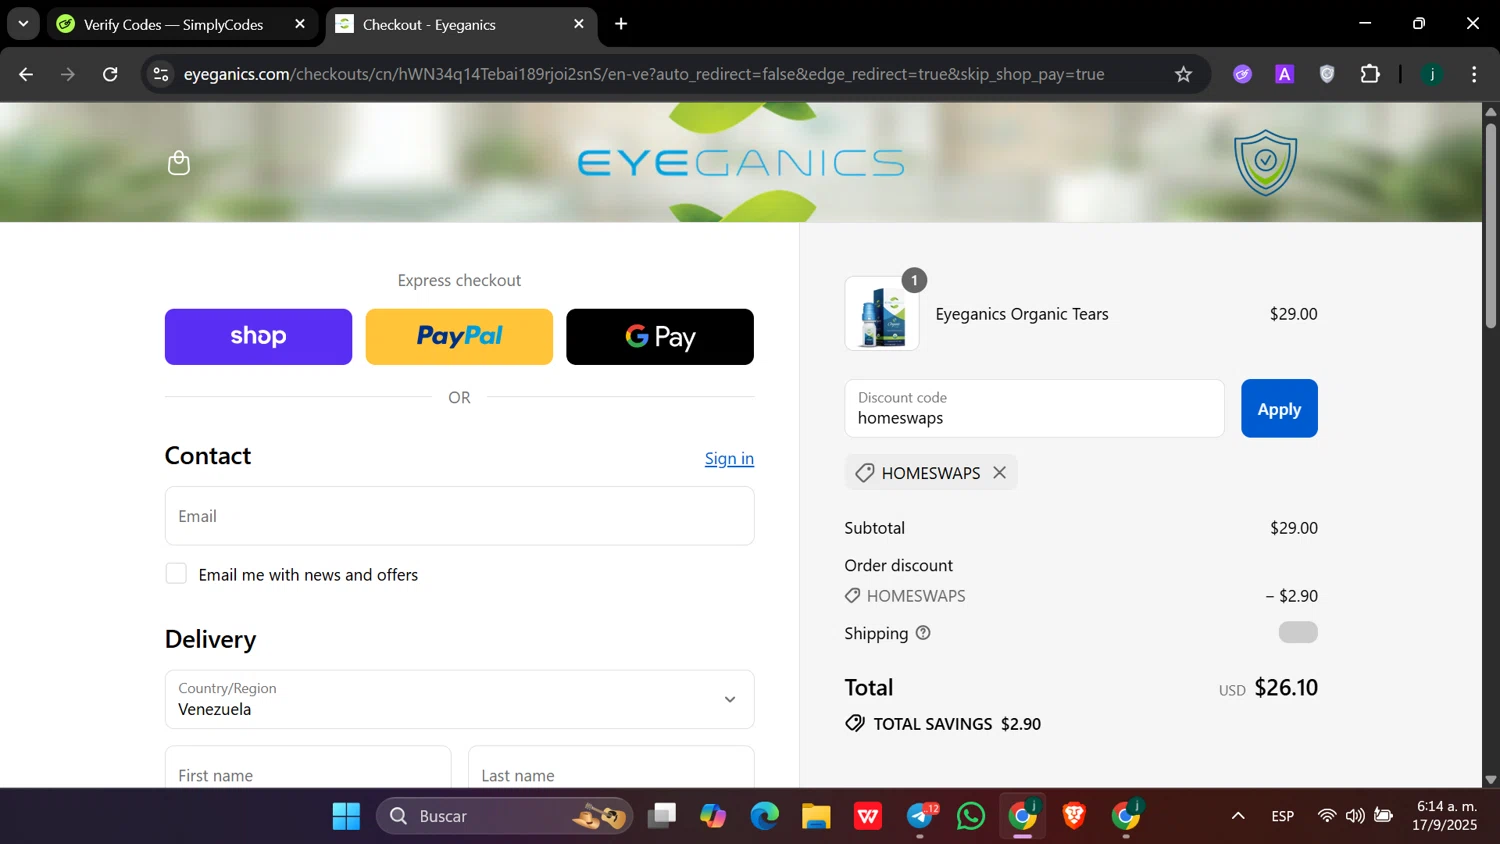Click the browser back arrow
1500x844 pixels.
tap(26, 74)
